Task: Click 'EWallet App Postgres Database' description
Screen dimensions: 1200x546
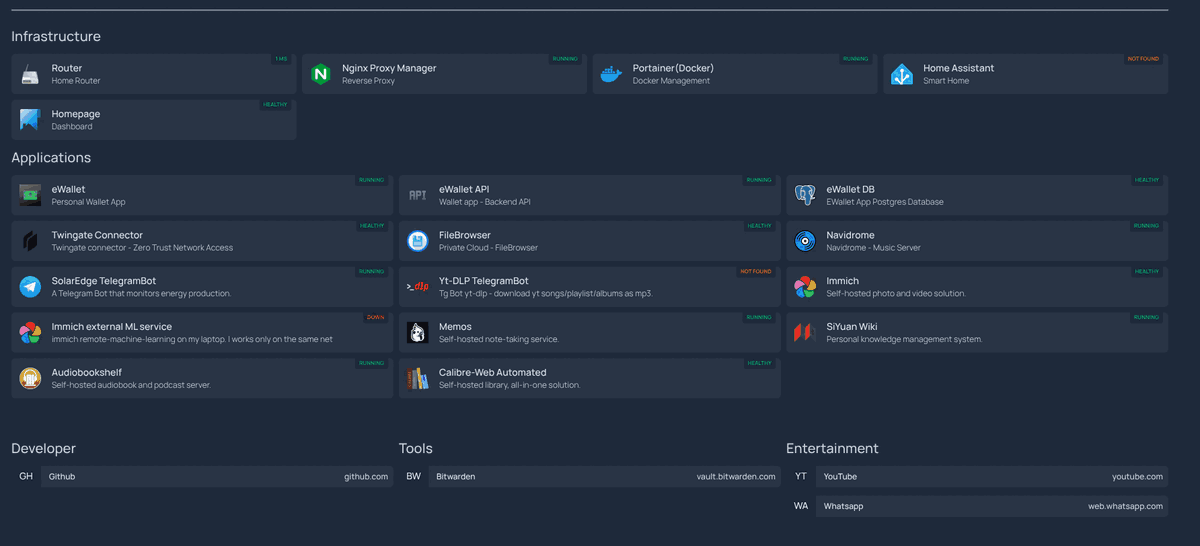Action: point(885,202)
